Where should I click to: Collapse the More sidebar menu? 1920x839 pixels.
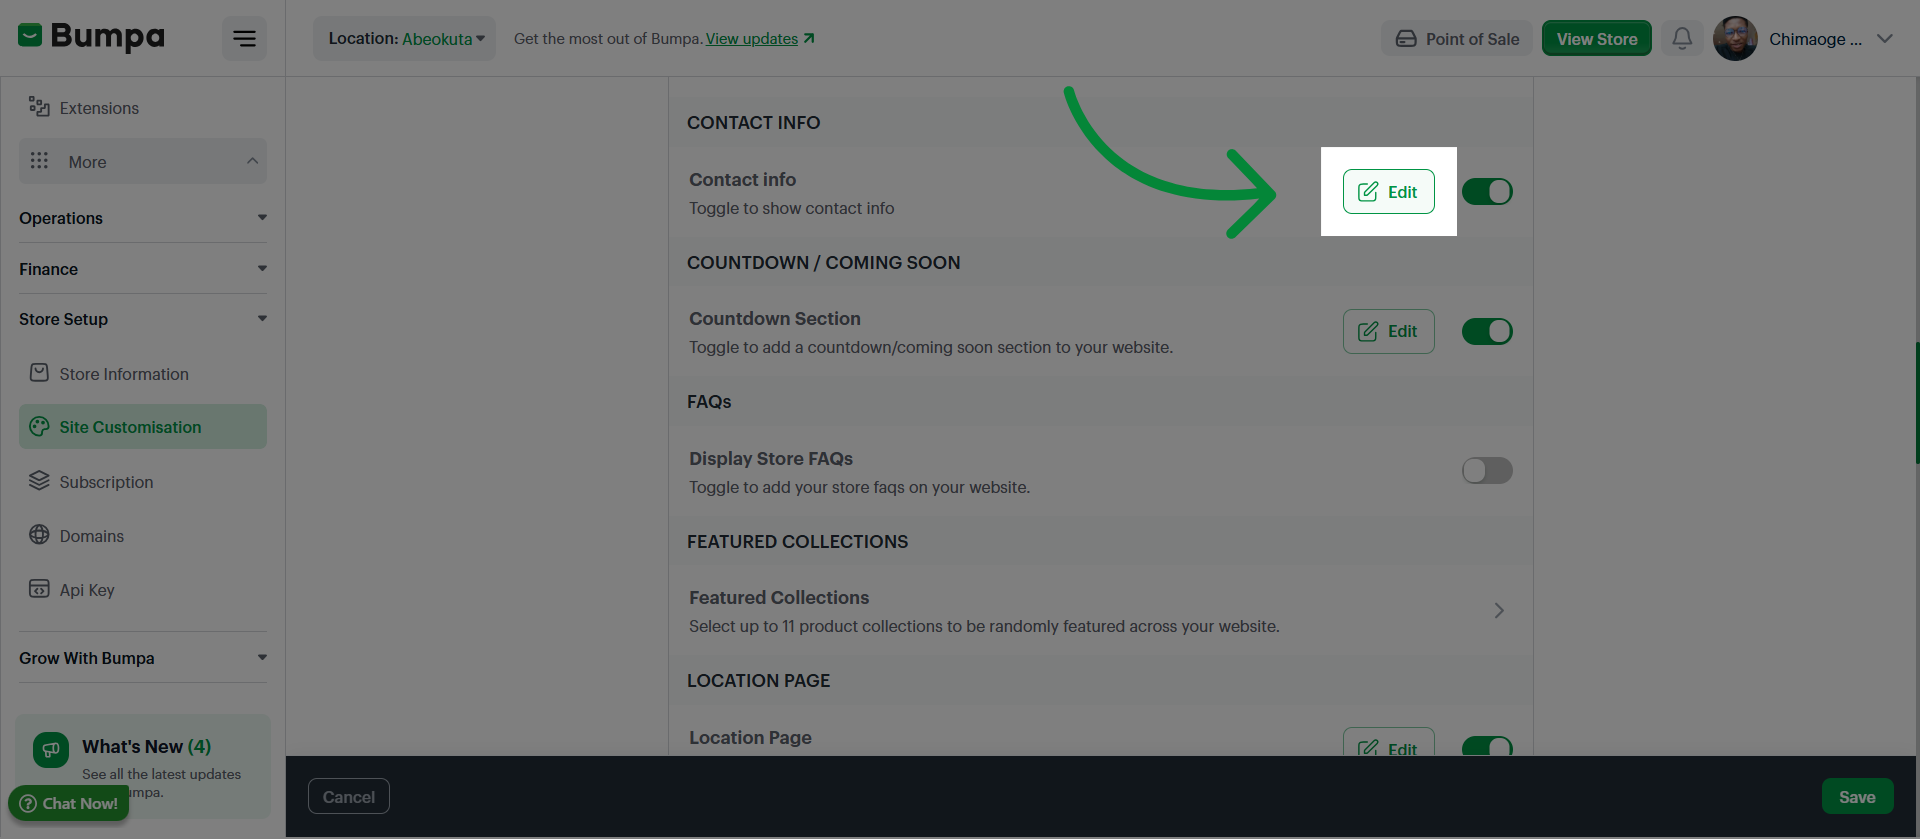(143, 161)
